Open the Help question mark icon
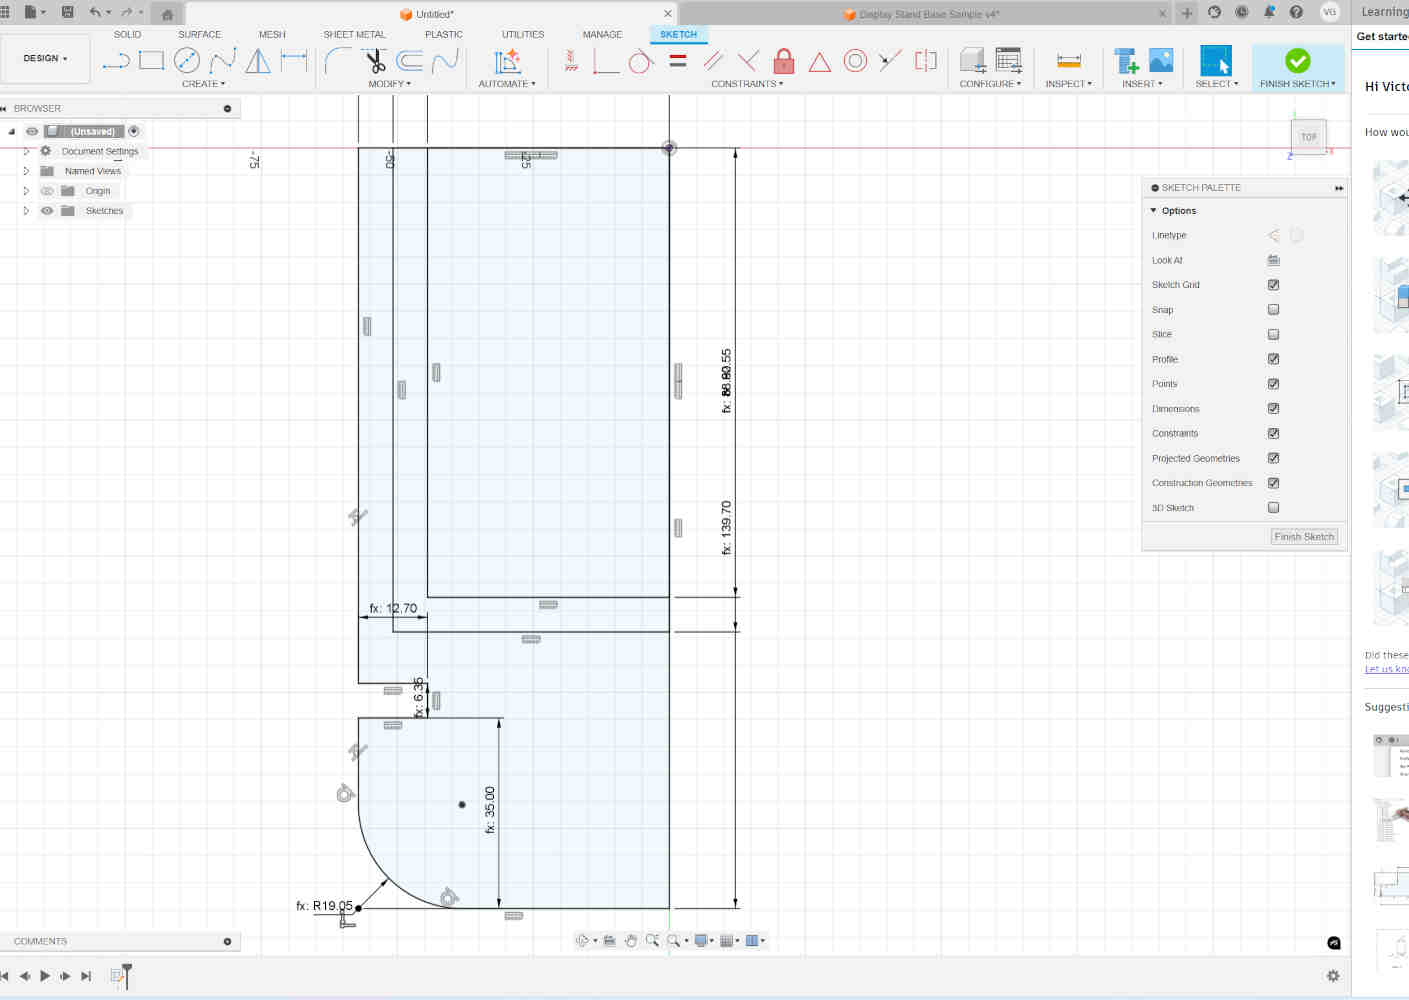The image size is (1409, 1000). coord(1296,12)
